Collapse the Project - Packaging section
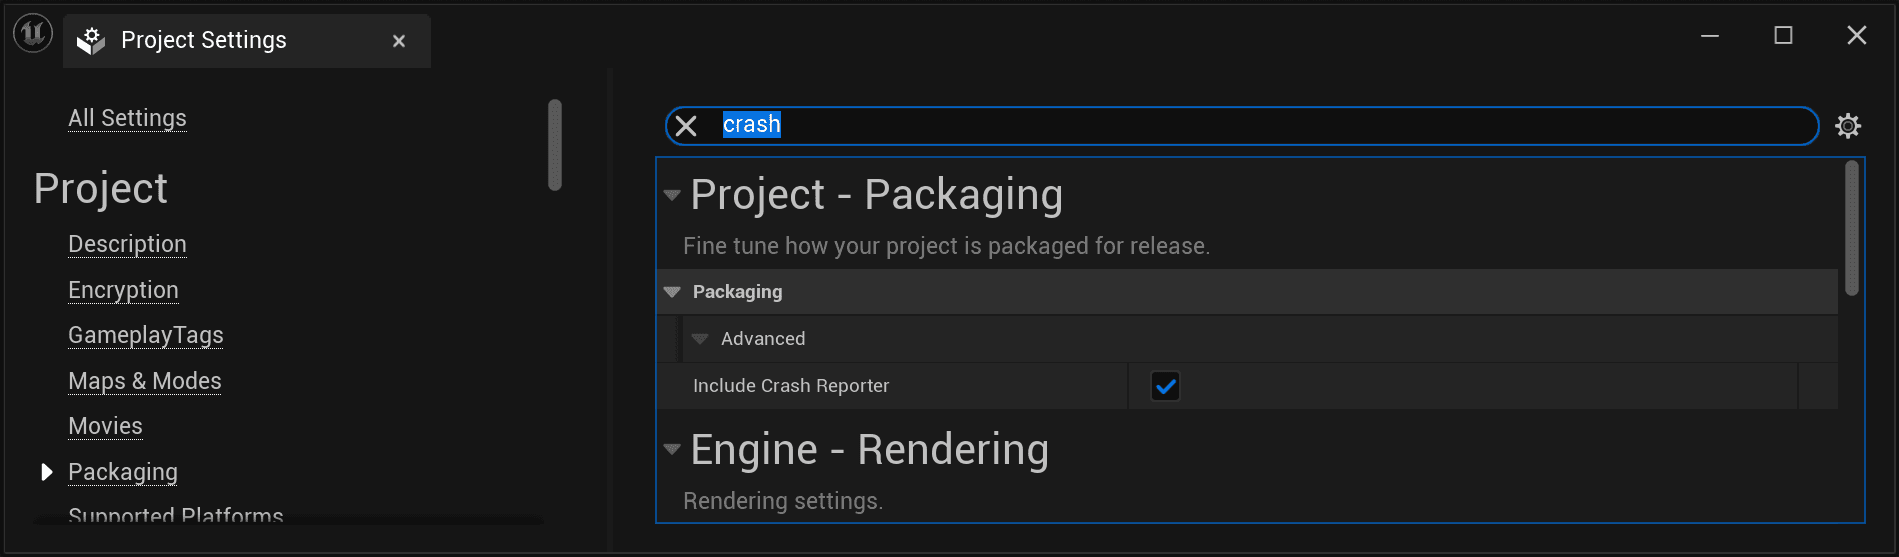This screenshot has height=557, width=1899. coord(672,195)
